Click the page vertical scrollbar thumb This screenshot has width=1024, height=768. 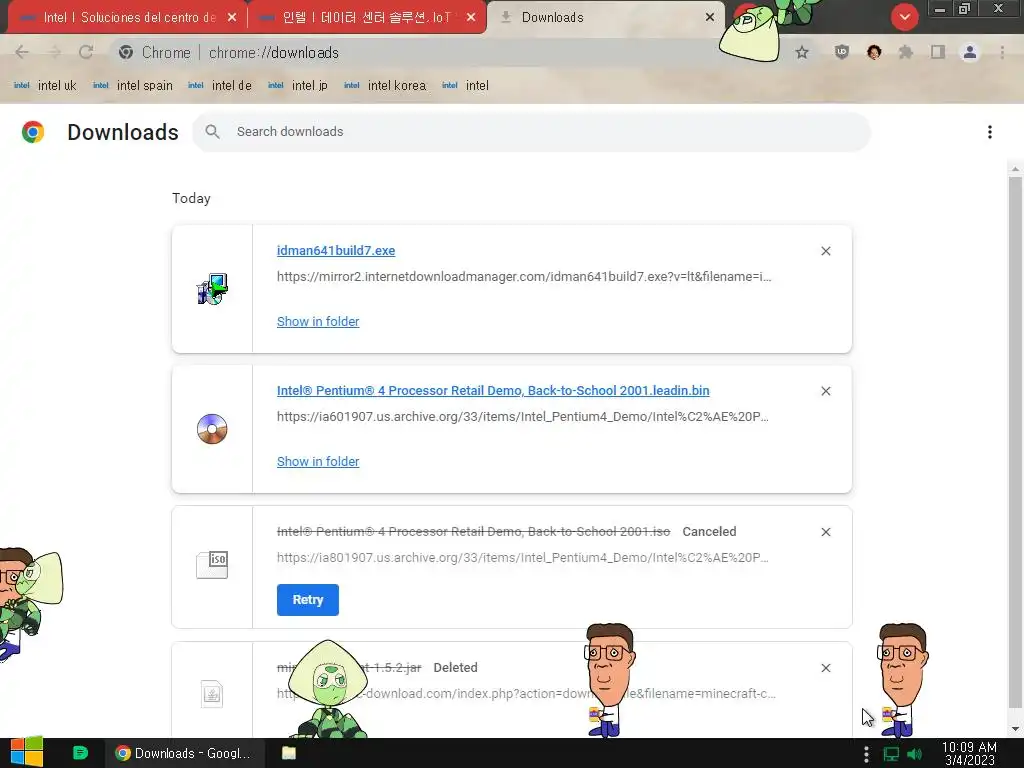[1015, 442]
